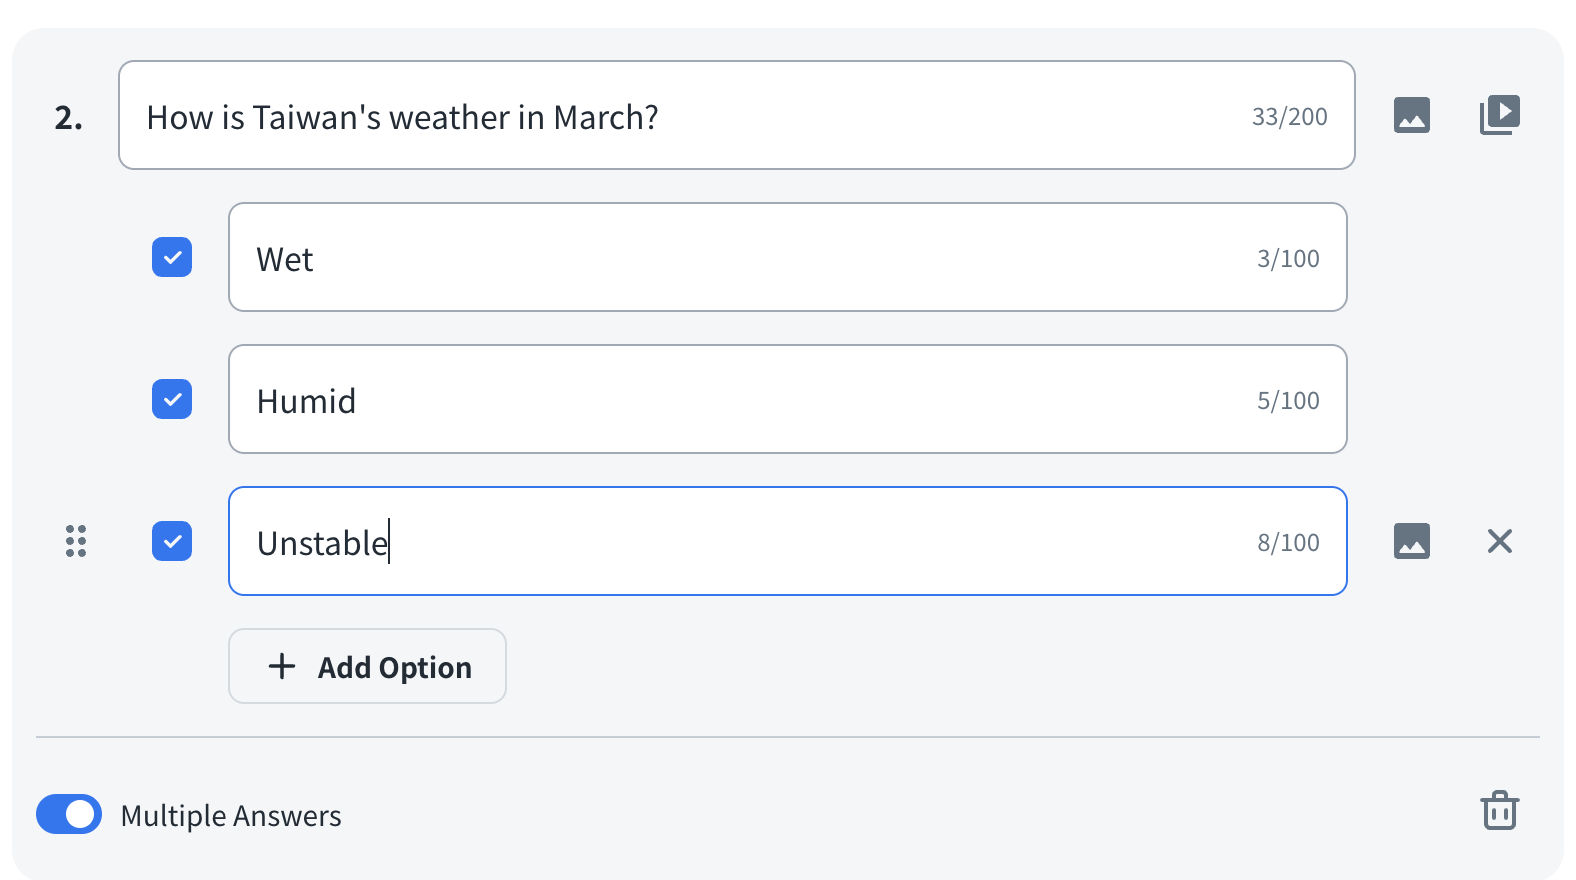Viewport: 1576px width, 880px height.
Task: Place the cursor in the Unstable field
Action: tap(740, 542)
